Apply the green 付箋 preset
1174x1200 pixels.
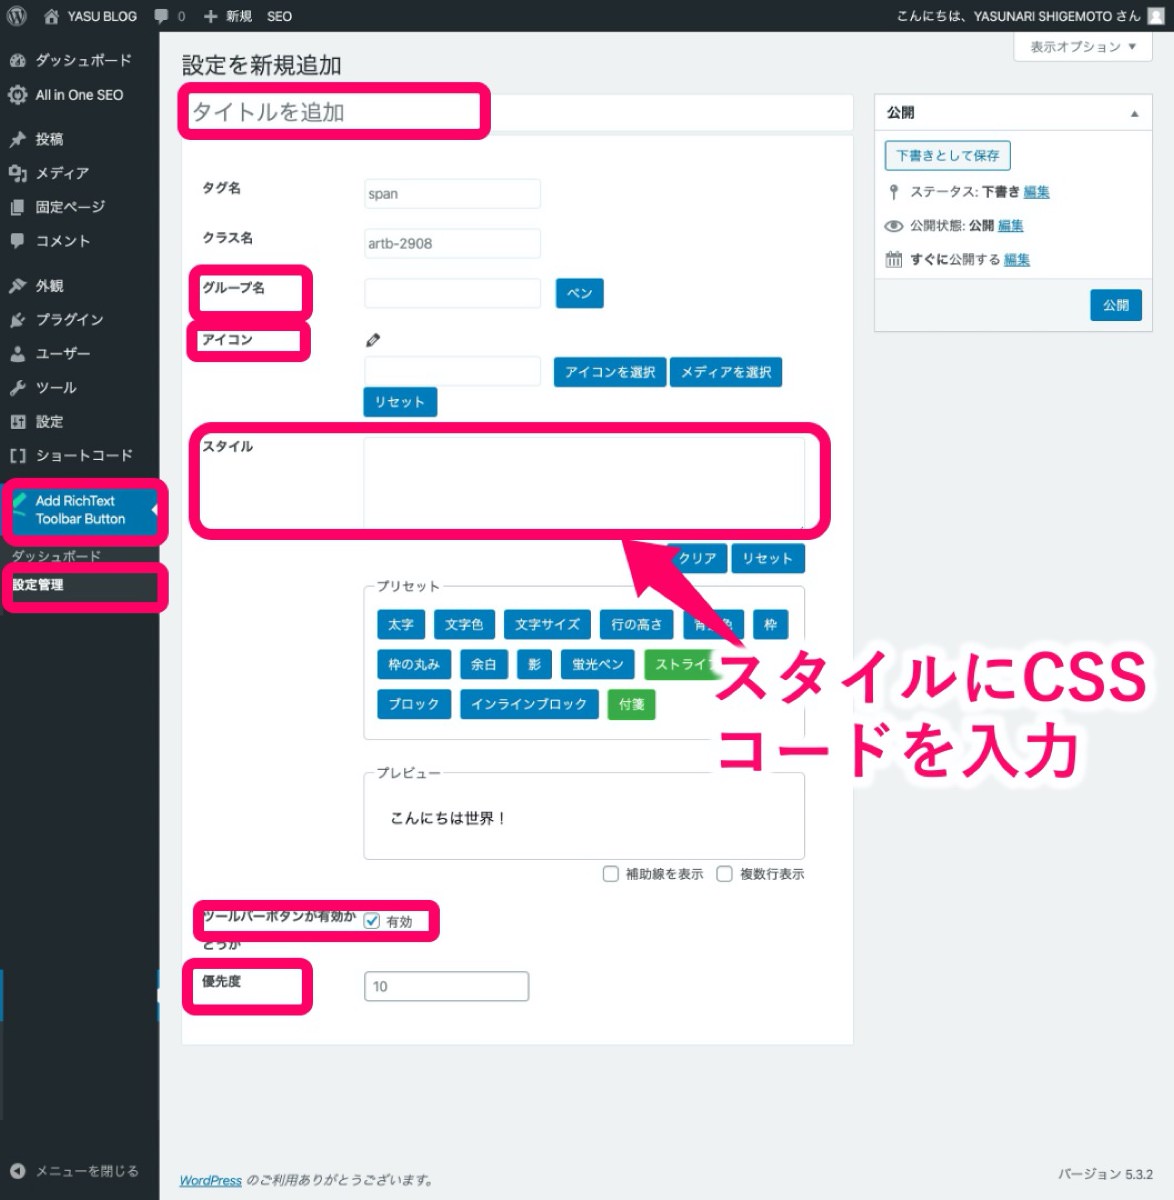[x=632, y=704]
